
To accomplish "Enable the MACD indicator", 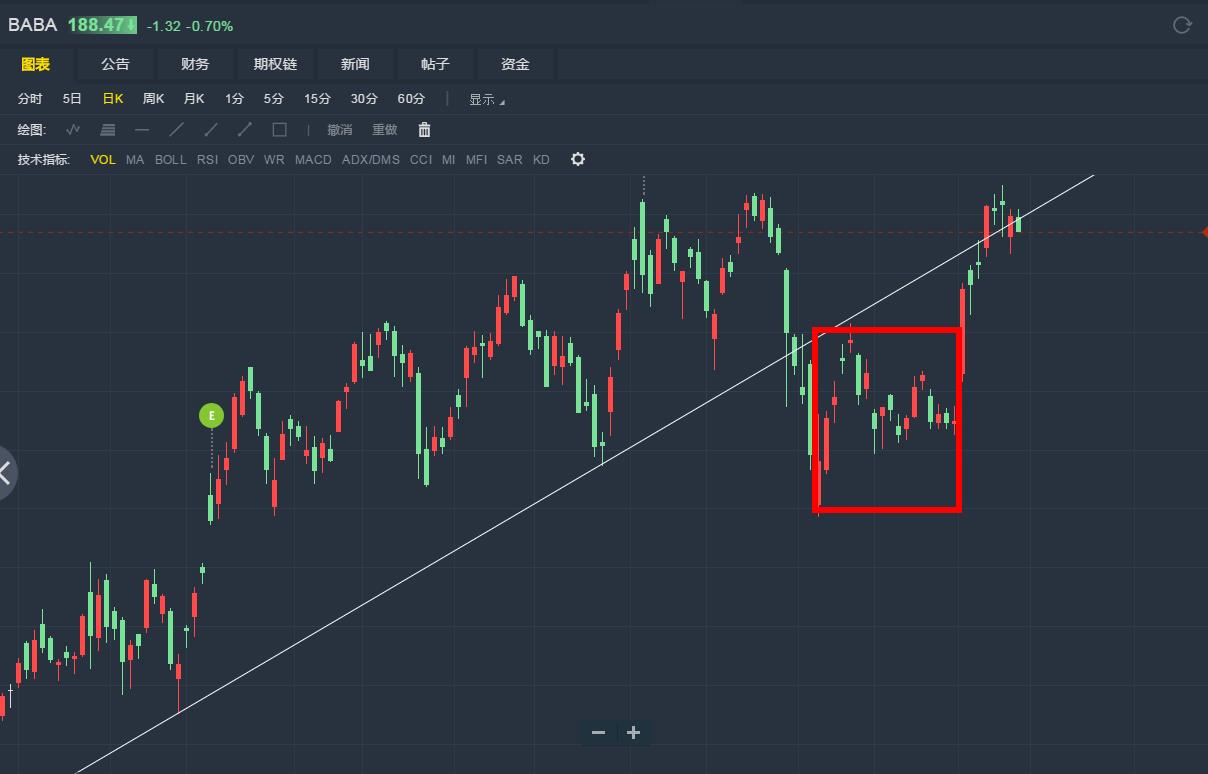I will coord(313,160).
